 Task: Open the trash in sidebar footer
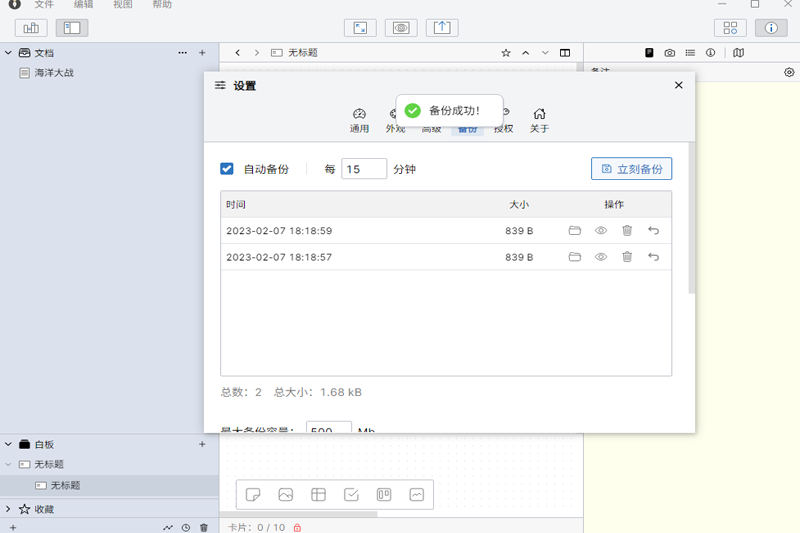(204, 527)
